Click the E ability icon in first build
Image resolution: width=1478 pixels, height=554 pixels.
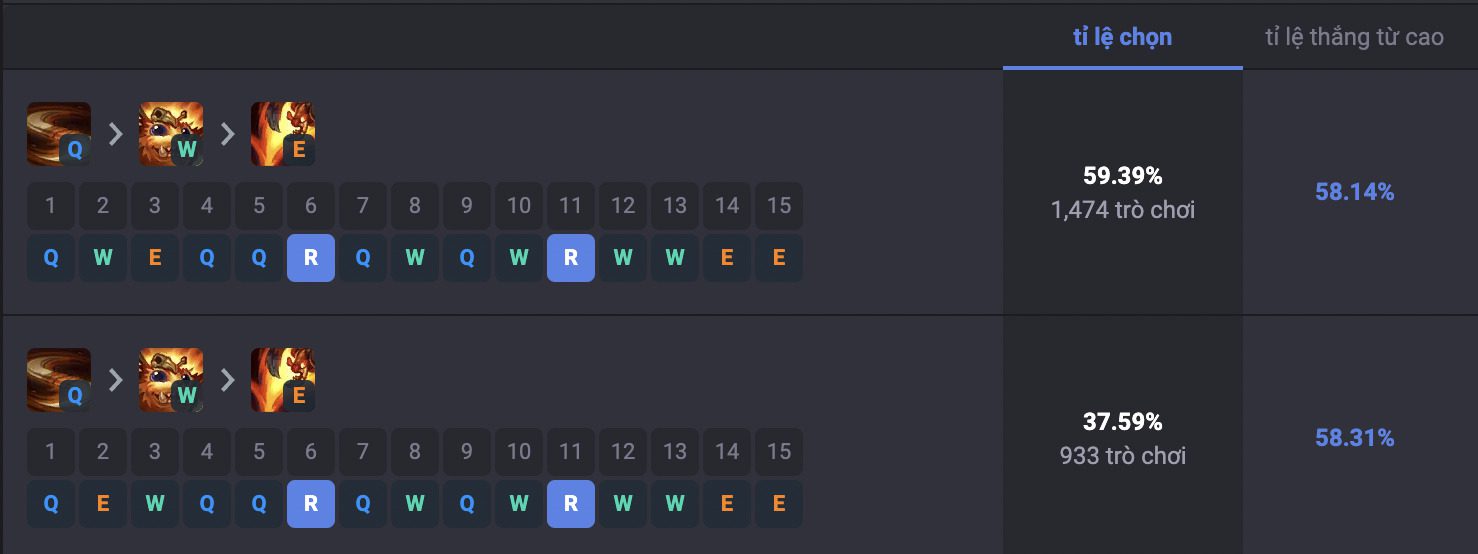point(283,134)
